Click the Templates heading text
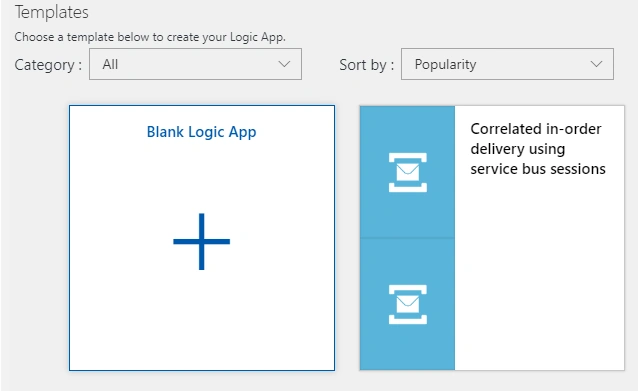This screenshot has height=391, width=638. pyautogui.click(x=52, y=12)
